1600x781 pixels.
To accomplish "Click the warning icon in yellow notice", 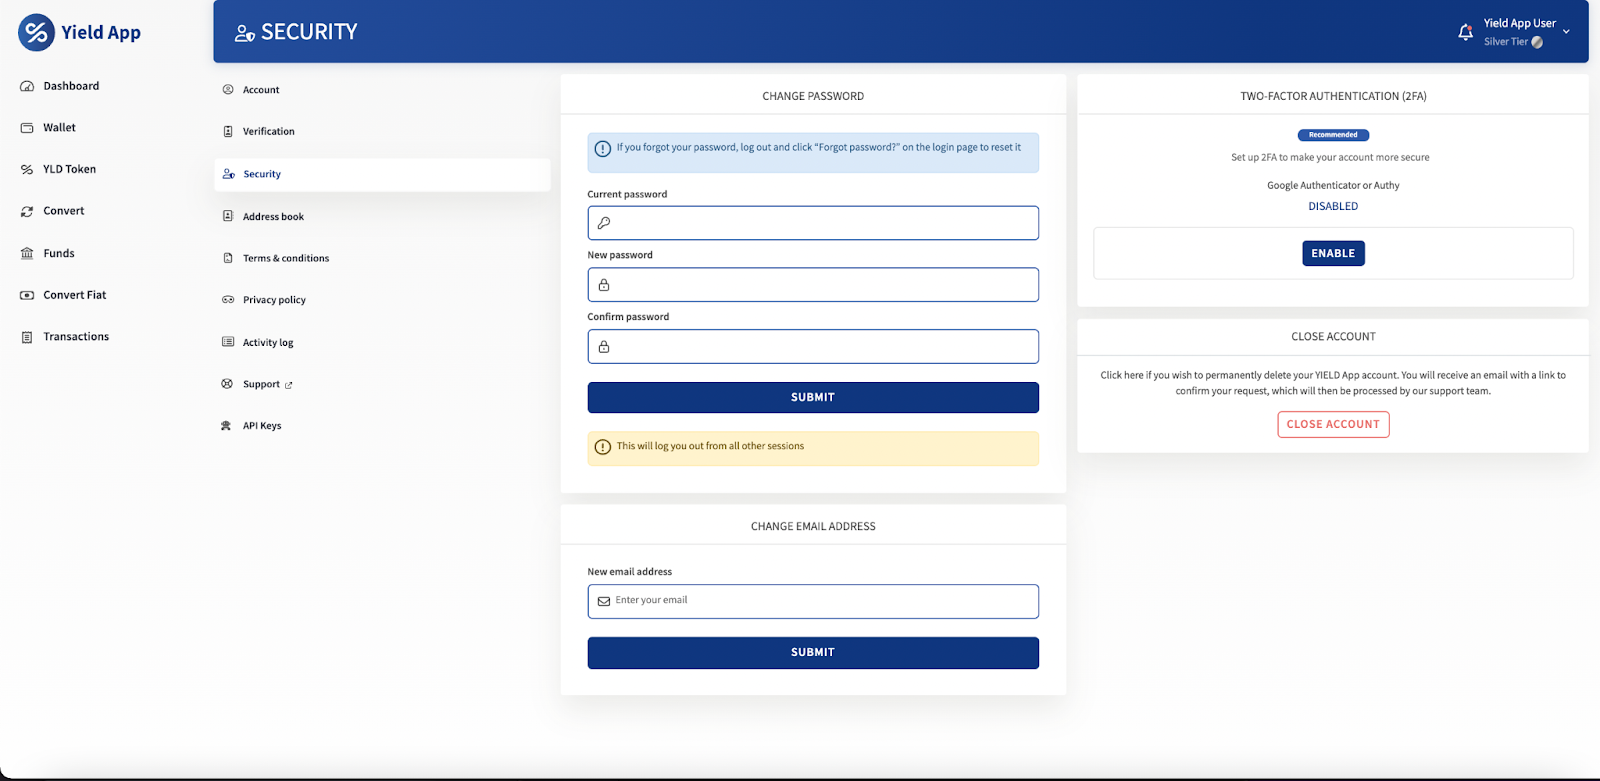I will (x=603, y=447).
